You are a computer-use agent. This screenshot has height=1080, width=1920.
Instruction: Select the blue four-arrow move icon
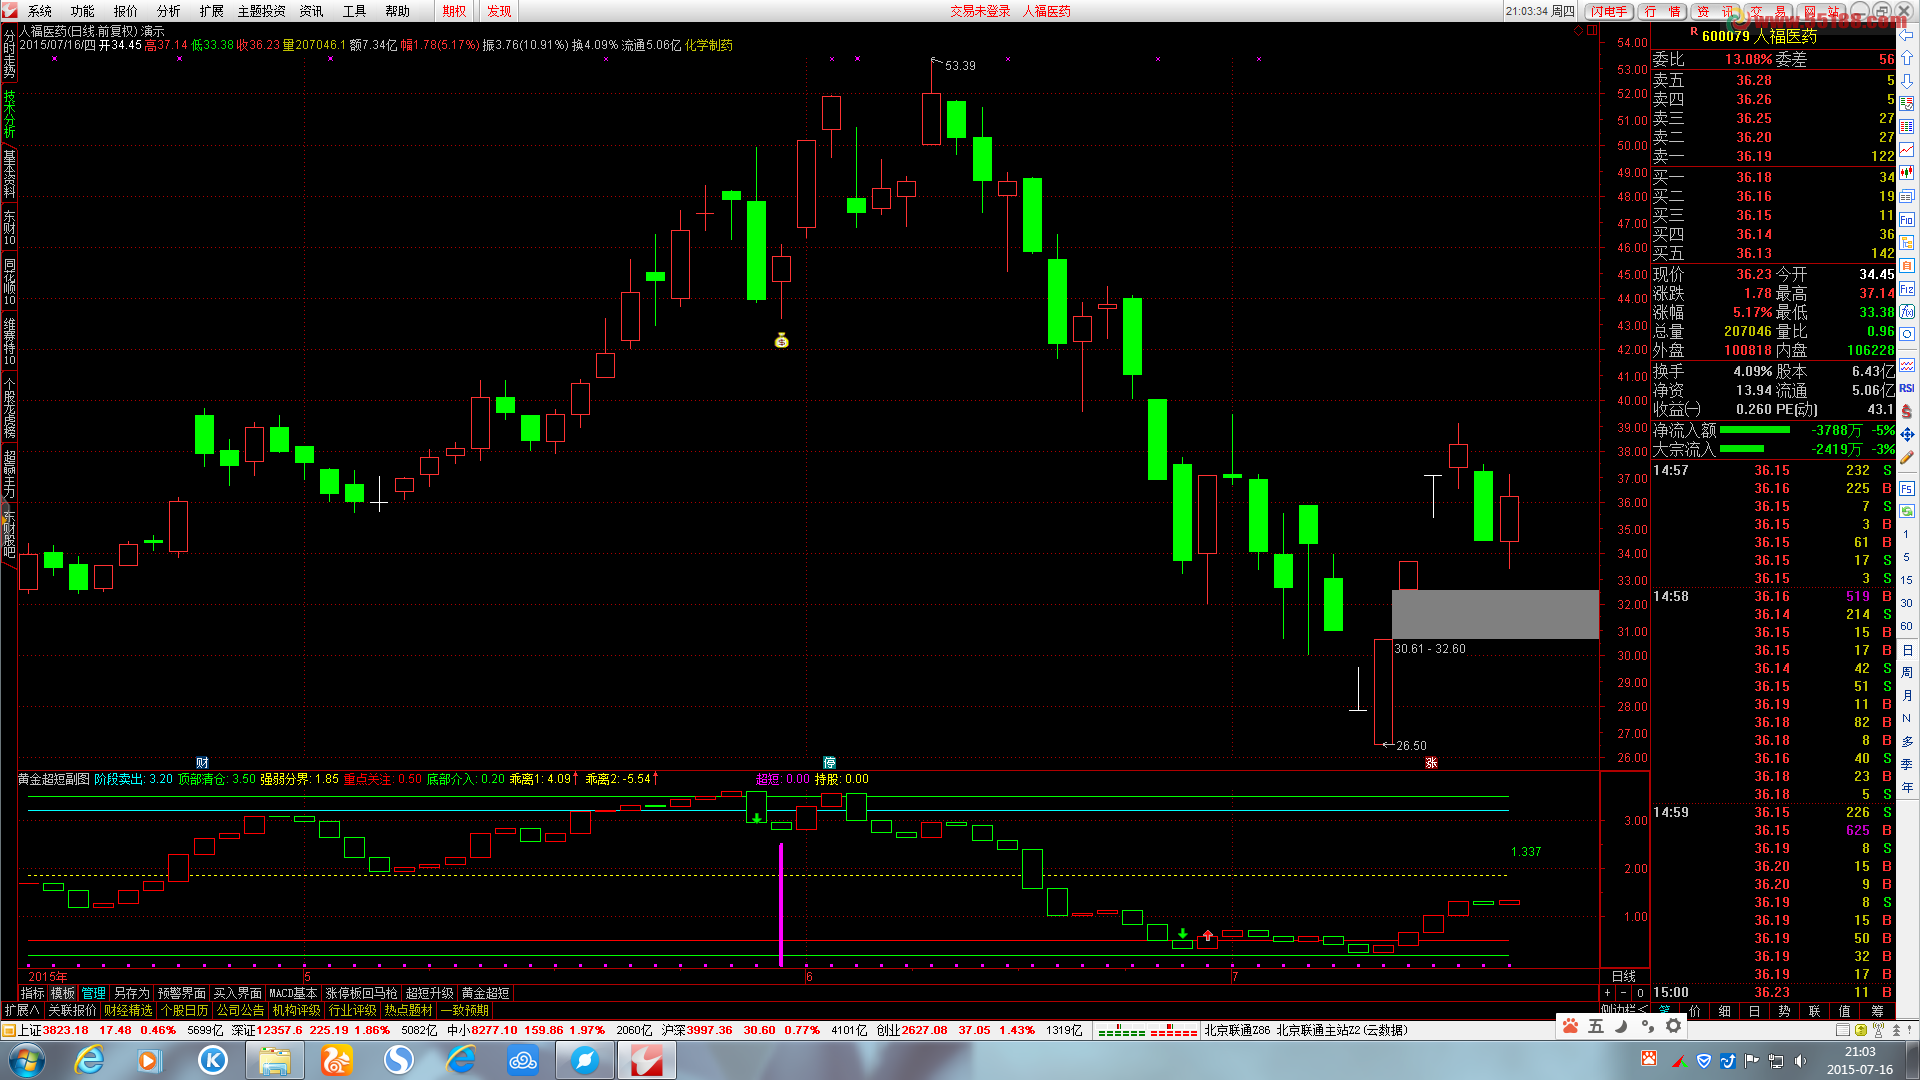[x=1907, y=433]
